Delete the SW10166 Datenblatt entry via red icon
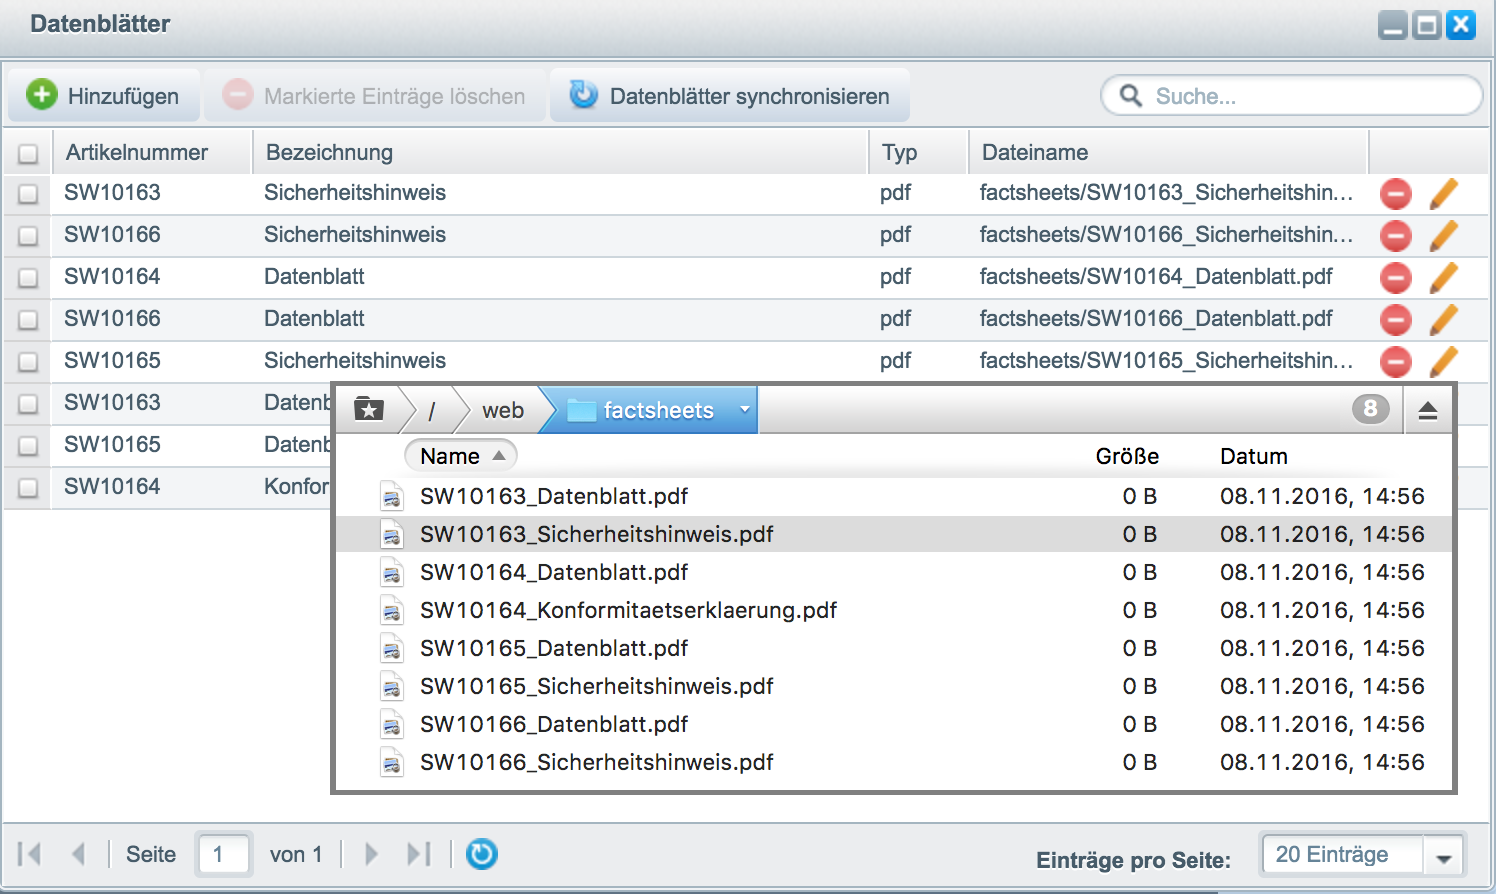 [x=1396, y=319]
